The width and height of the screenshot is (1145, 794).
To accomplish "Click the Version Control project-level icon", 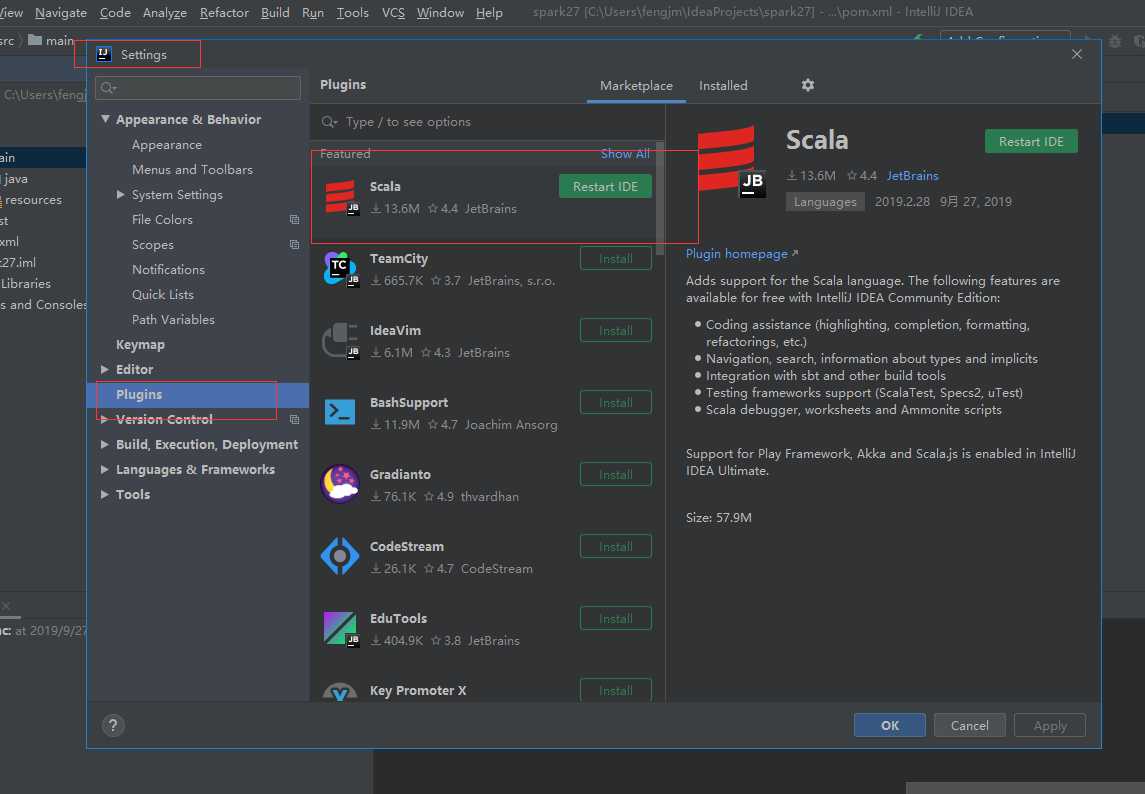I will [294, 419].
